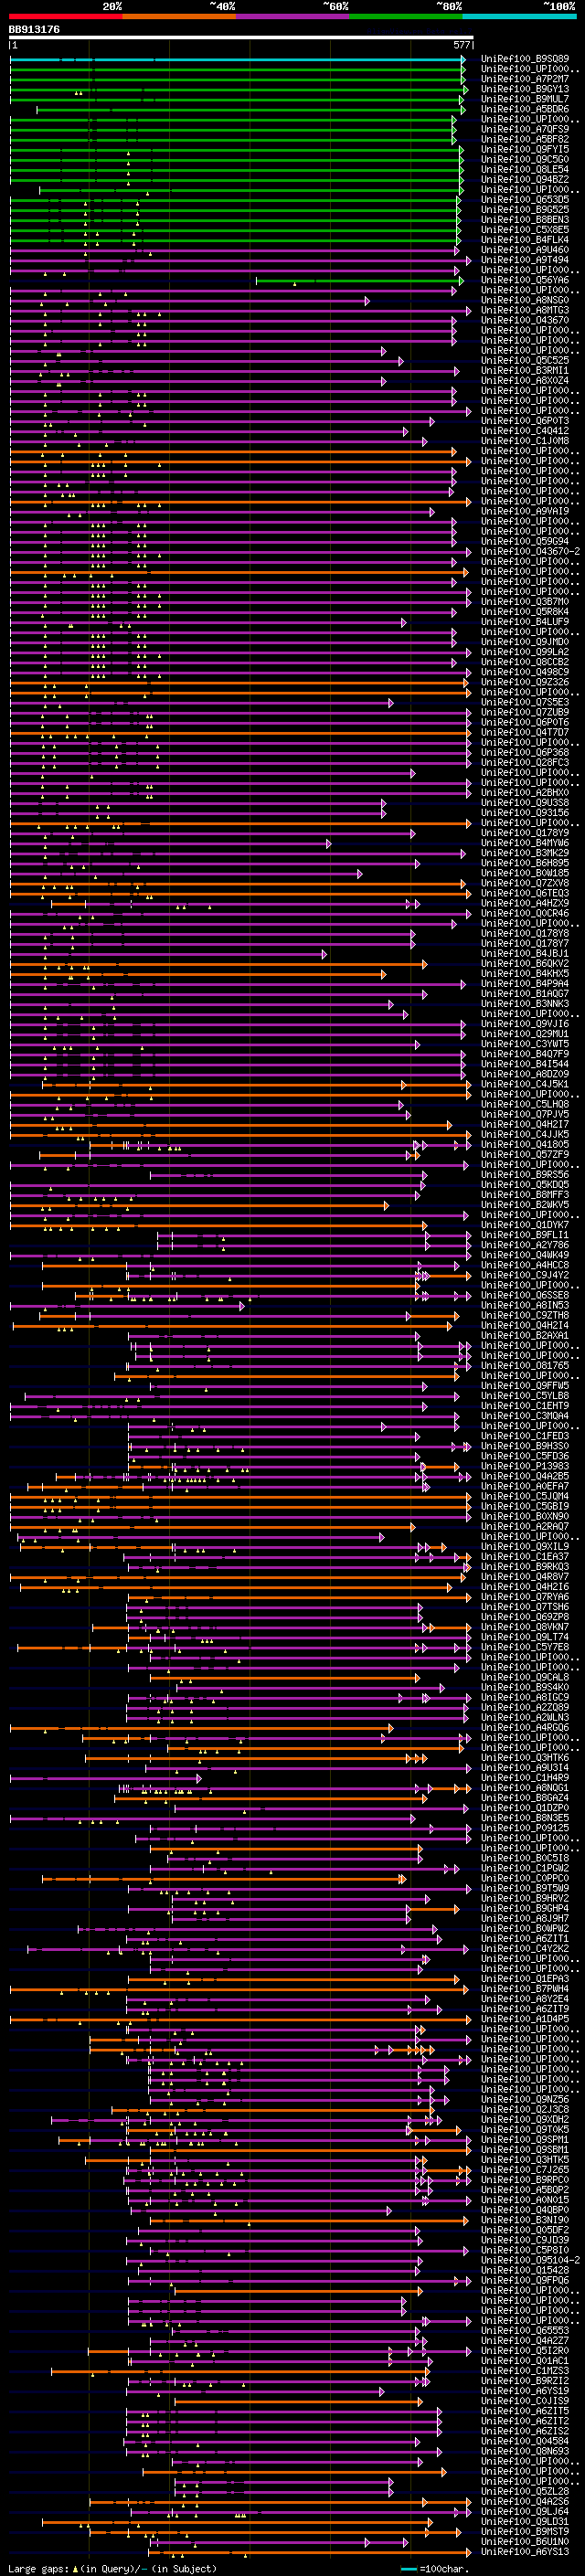Select hit label UniRef100_Q9FYI5
The image size is (585, 2576).
tap(525, 150)
